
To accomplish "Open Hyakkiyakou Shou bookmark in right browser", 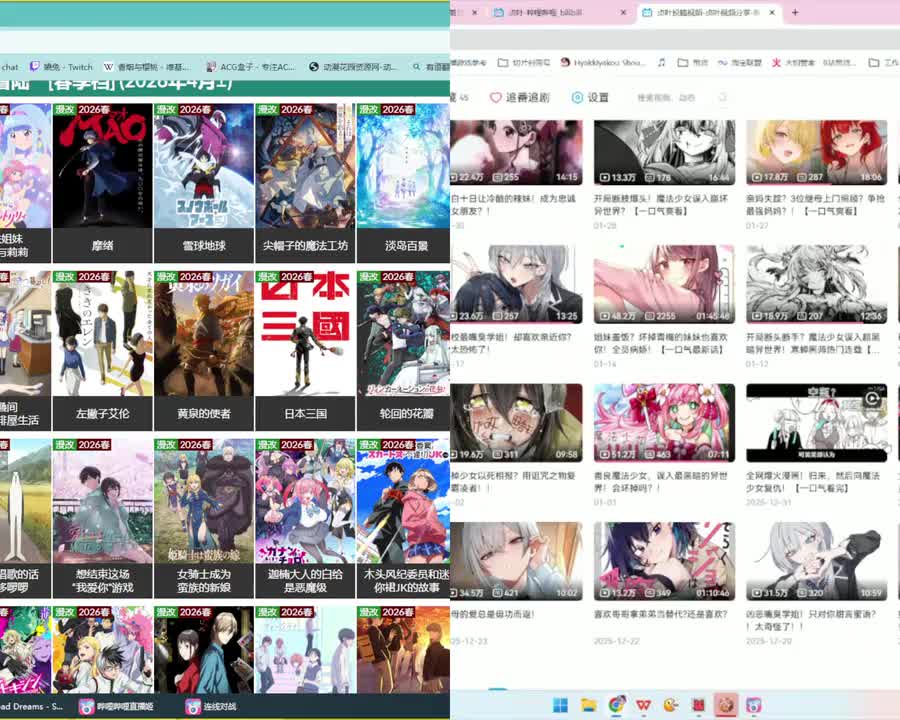I will [603, 63].
